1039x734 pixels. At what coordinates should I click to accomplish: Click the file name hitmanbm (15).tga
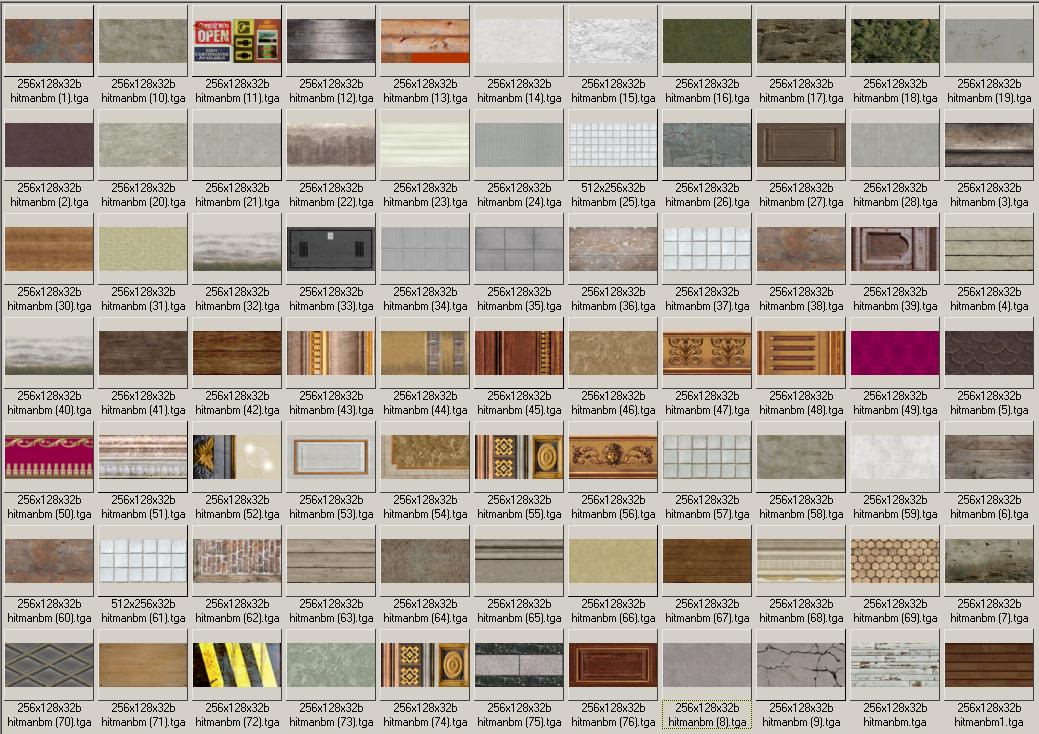click(x=613, y=98)
